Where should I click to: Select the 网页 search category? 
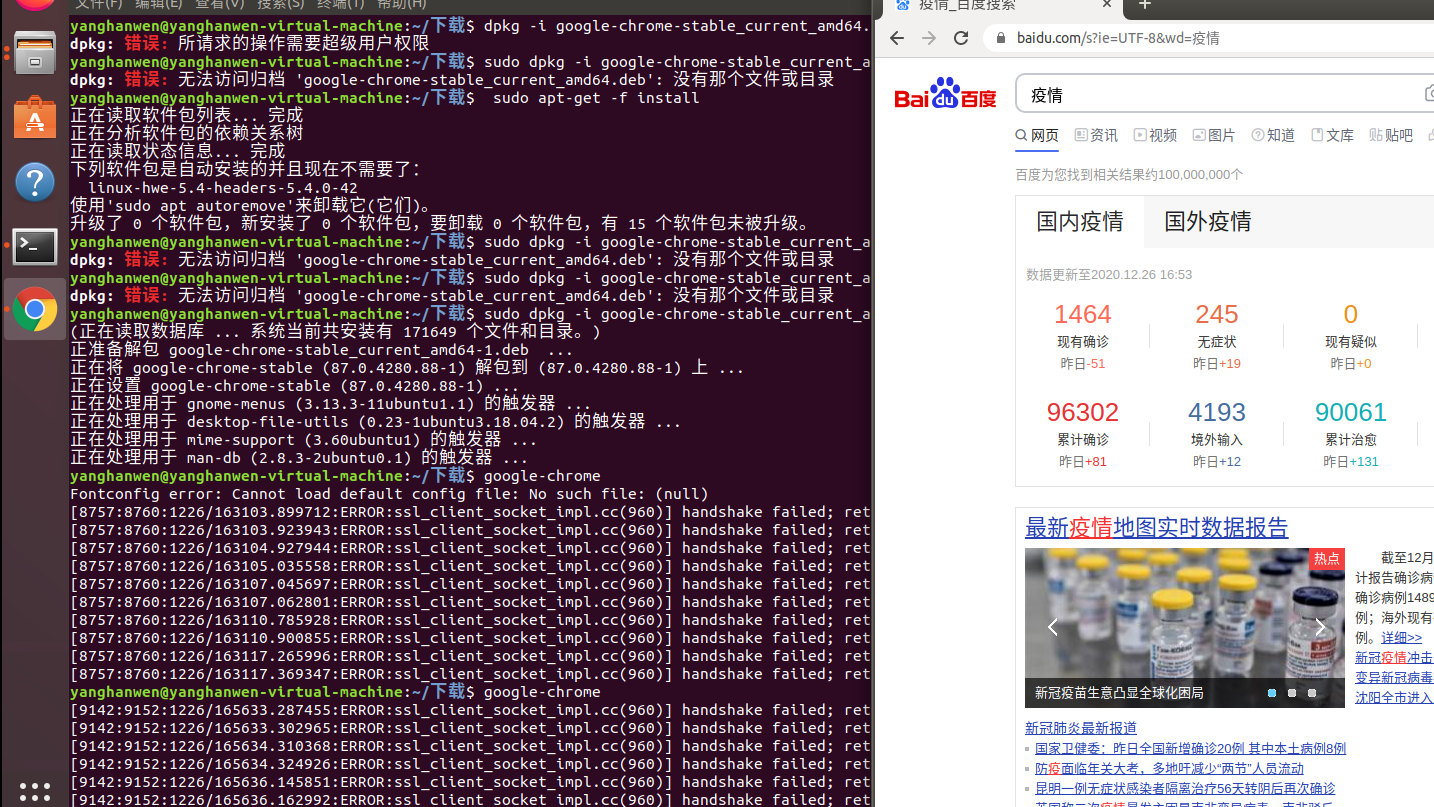[x=1037, y=136]
